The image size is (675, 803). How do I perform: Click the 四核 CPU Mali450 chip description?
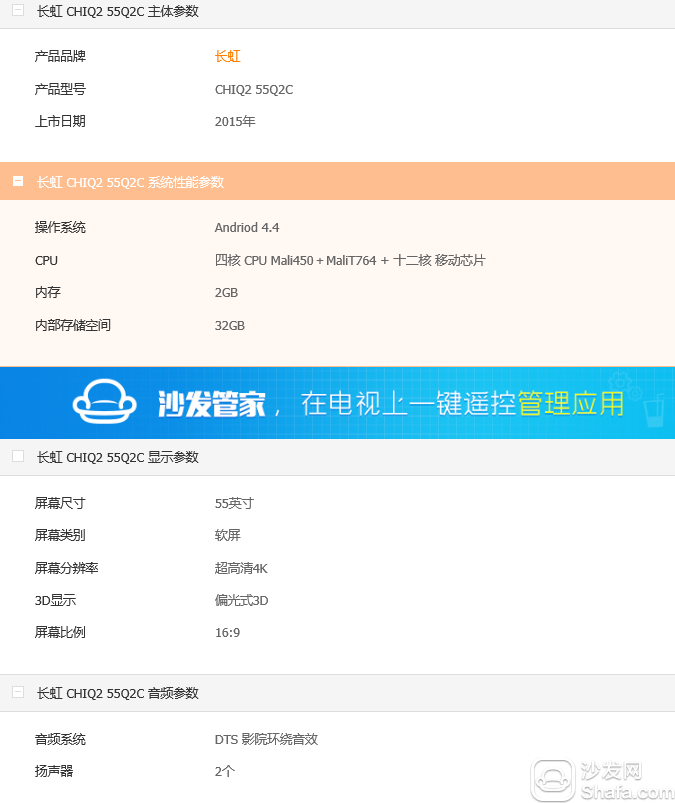pos(350,261)
